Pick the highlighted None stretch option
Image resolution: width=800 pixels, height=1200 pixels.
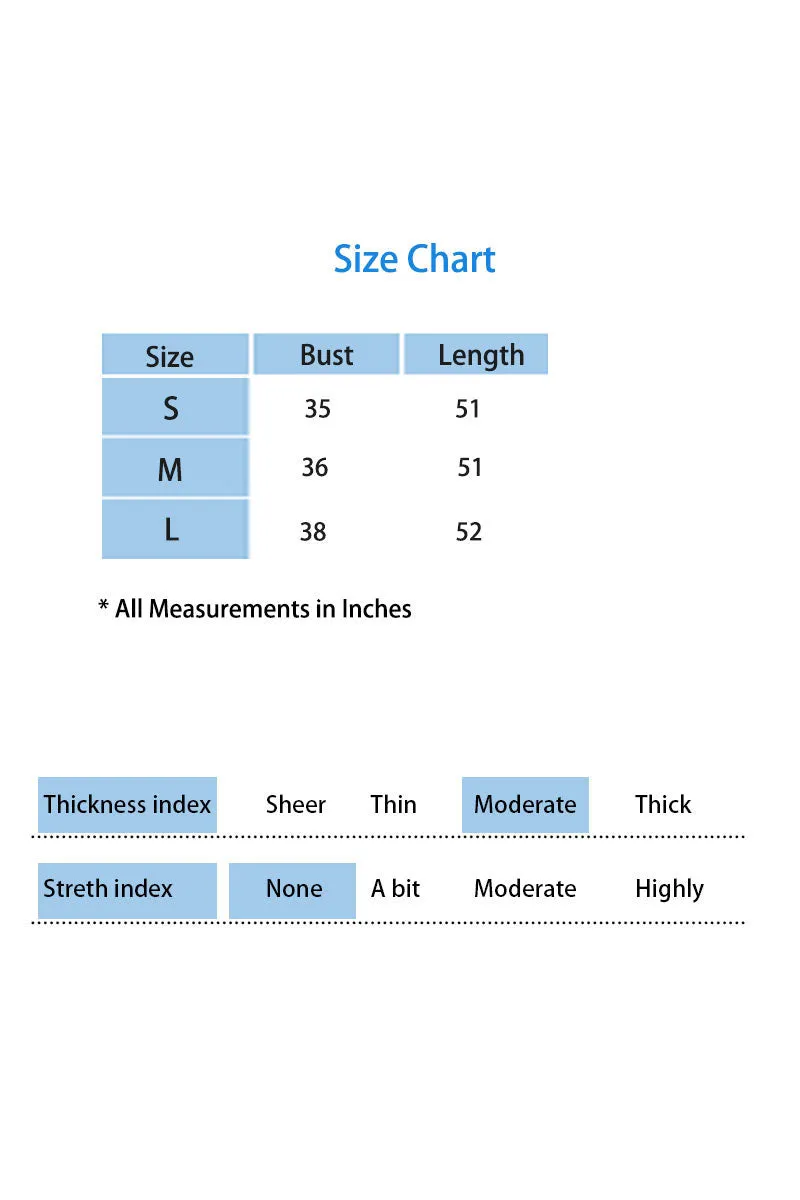tap(292, 890)
